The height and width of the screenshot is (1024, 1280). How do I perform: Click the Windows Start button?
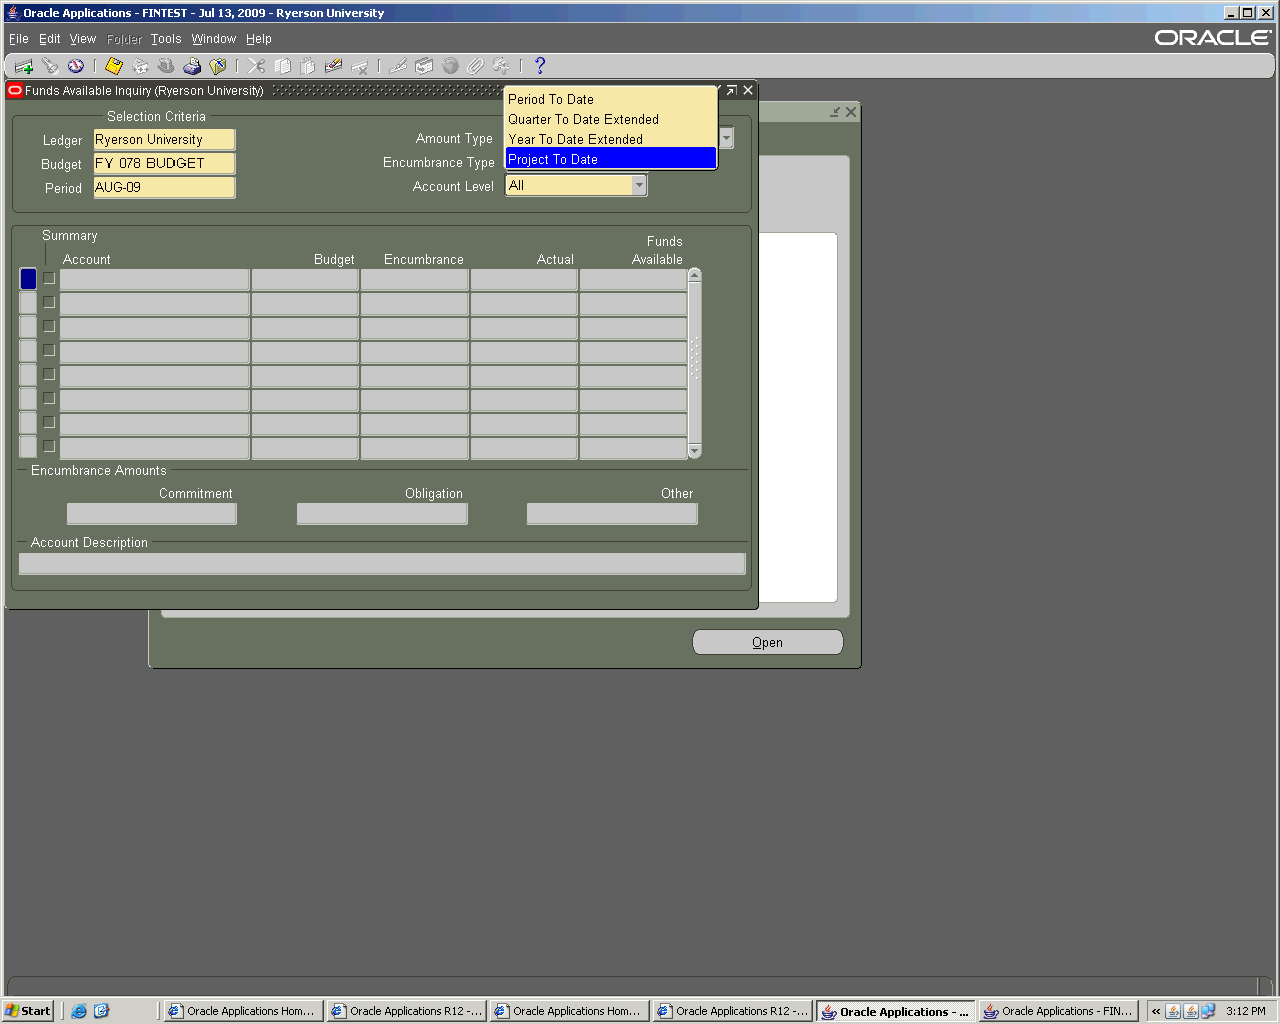point(28,1011)
